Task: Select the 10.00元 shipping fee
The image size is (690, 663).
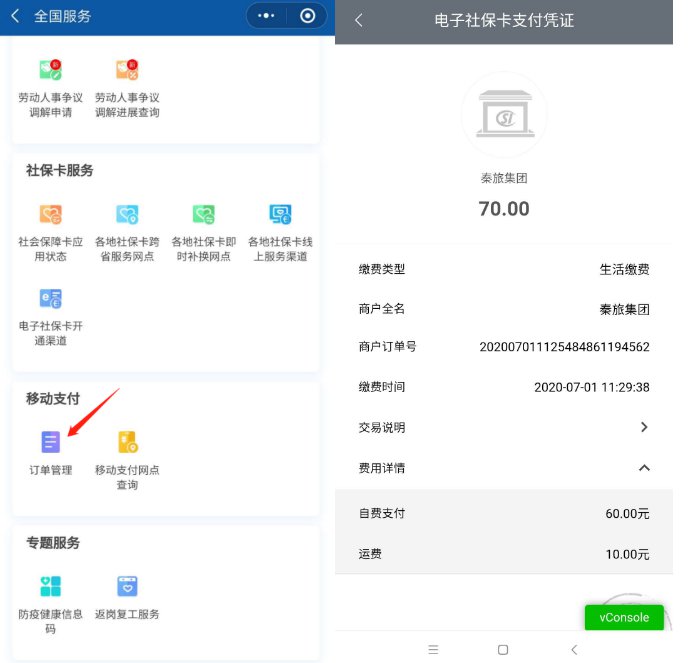Action: point(627,554)
